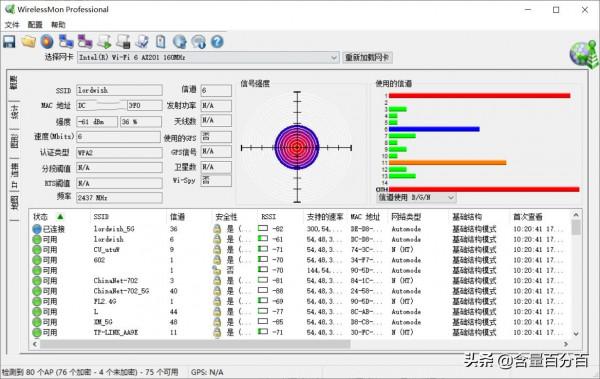The image size is (600, 379).
Task: Select the ChinaNet-702_5G network row
Action: (x=300, y=291)
